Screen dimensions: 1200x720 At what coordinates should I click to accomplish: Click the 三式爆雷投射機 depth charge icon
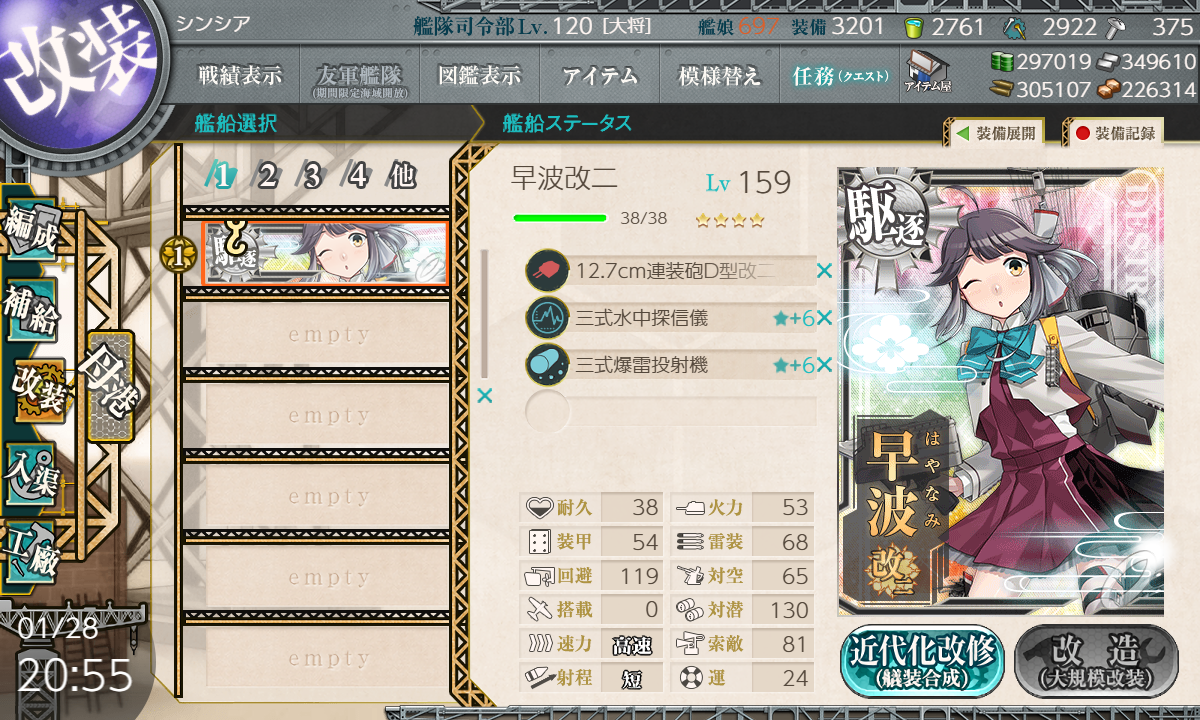pyautogui.click(x=547, y=365)
